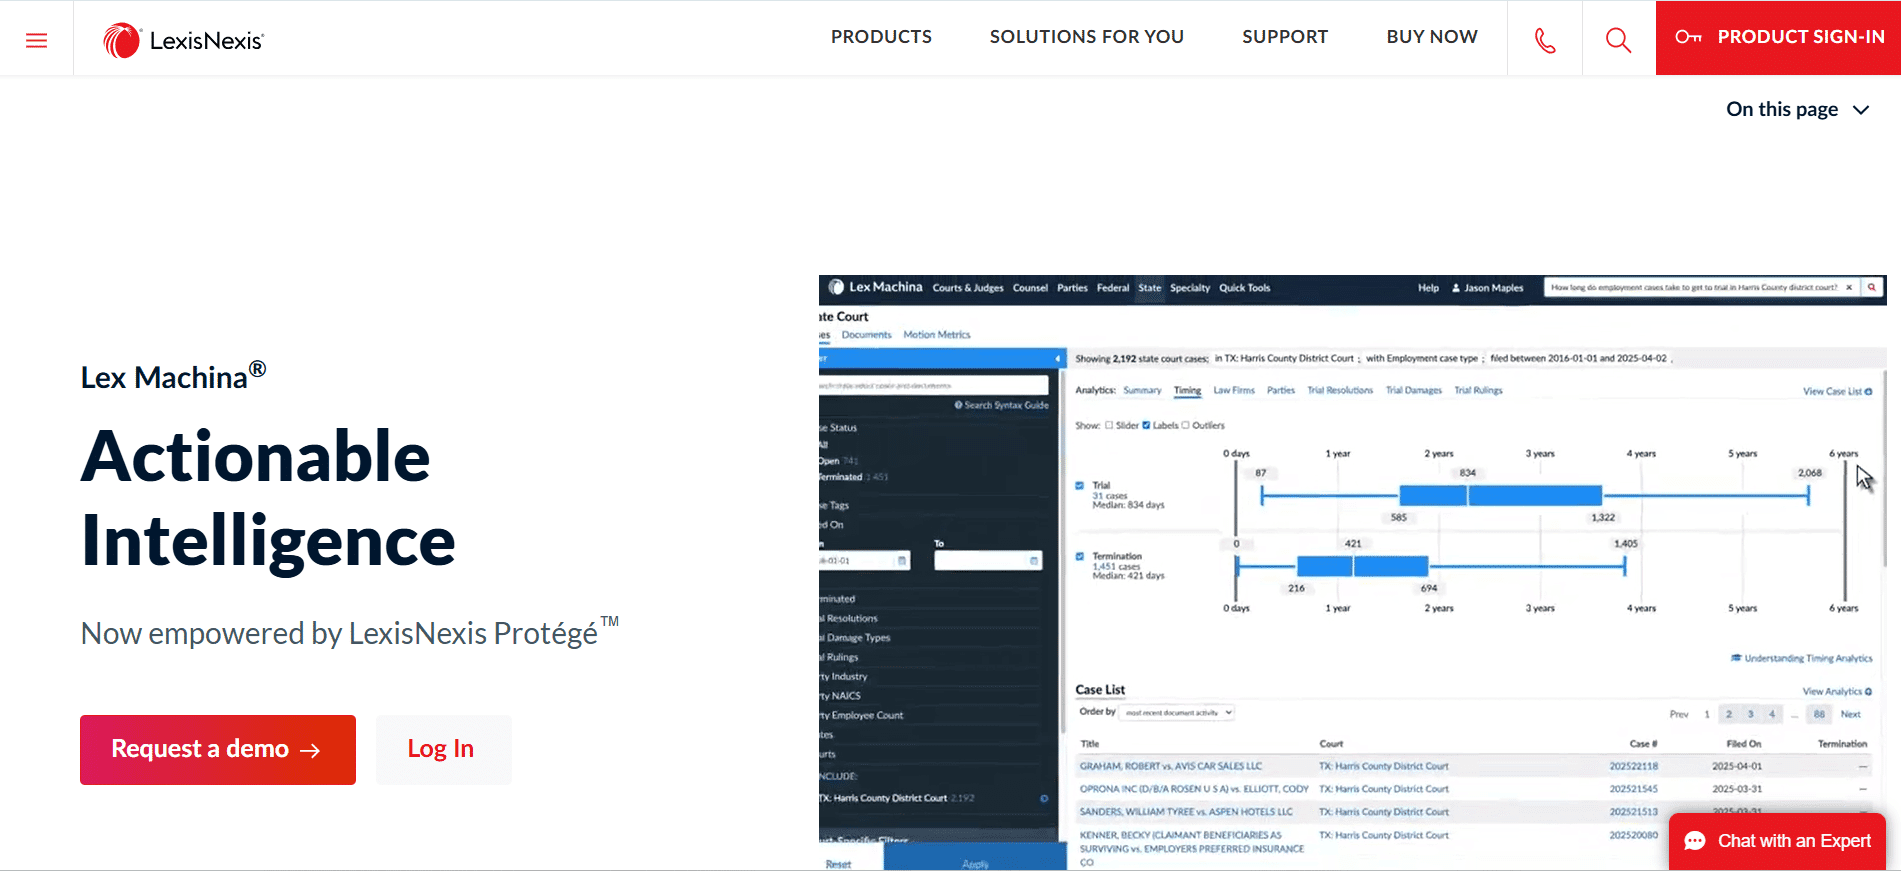Click the To date input field
Viewport: 1901px width, 871px height.
(x=988, y=561)
